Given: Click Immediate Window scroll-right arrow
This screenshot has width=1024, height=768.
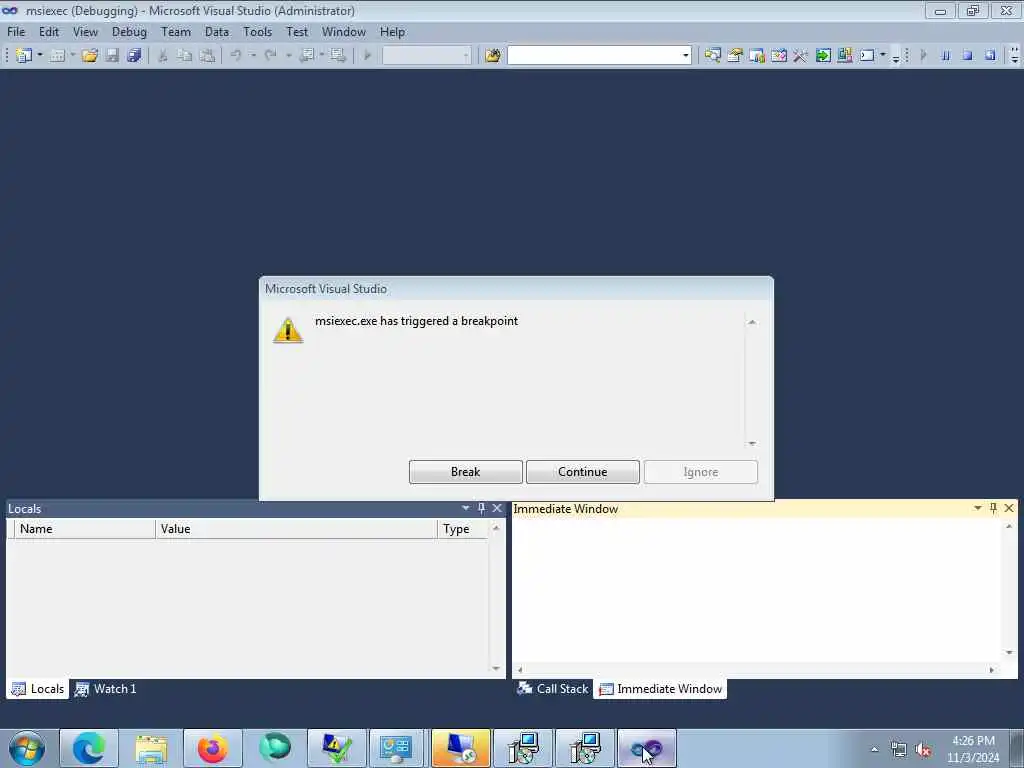Looking at the screenshot, I should [x=992, y=669].
